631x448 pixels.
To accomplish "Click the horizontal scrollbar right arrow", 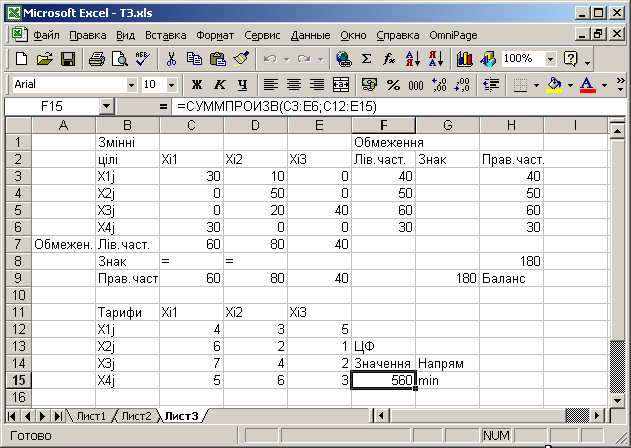I will (x=597, y=416).
